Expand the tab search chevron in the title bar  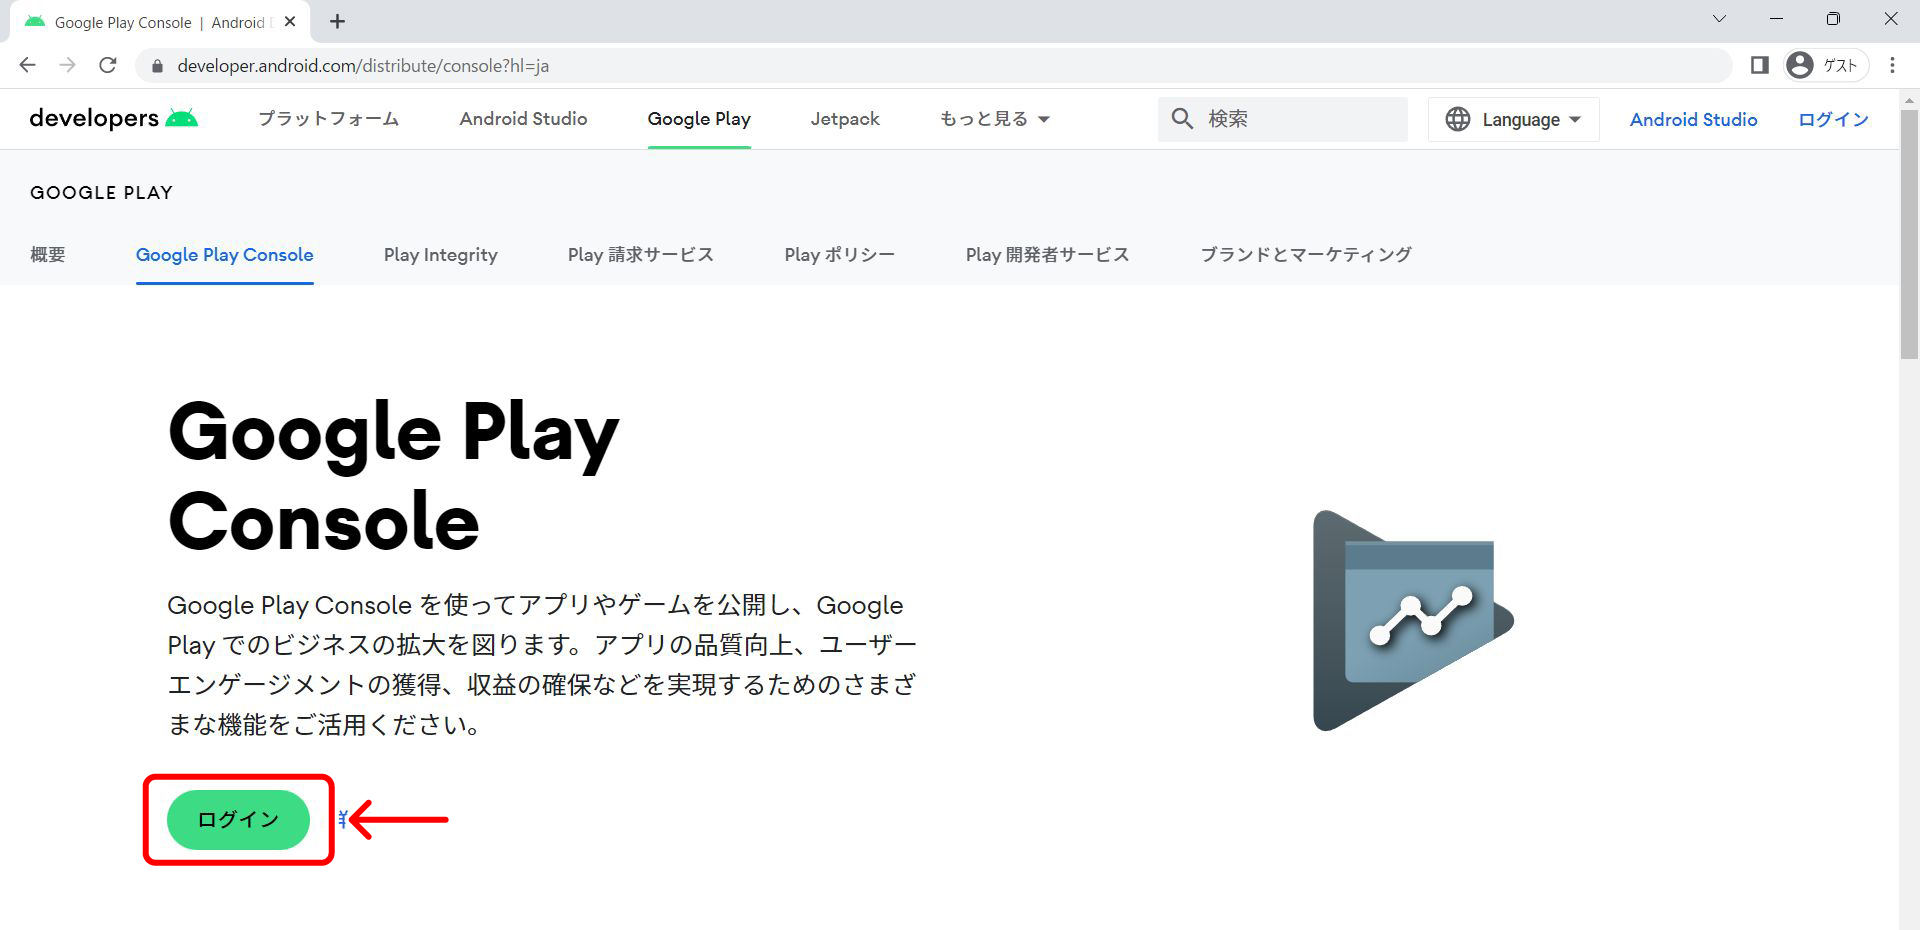click(1719, 19)
